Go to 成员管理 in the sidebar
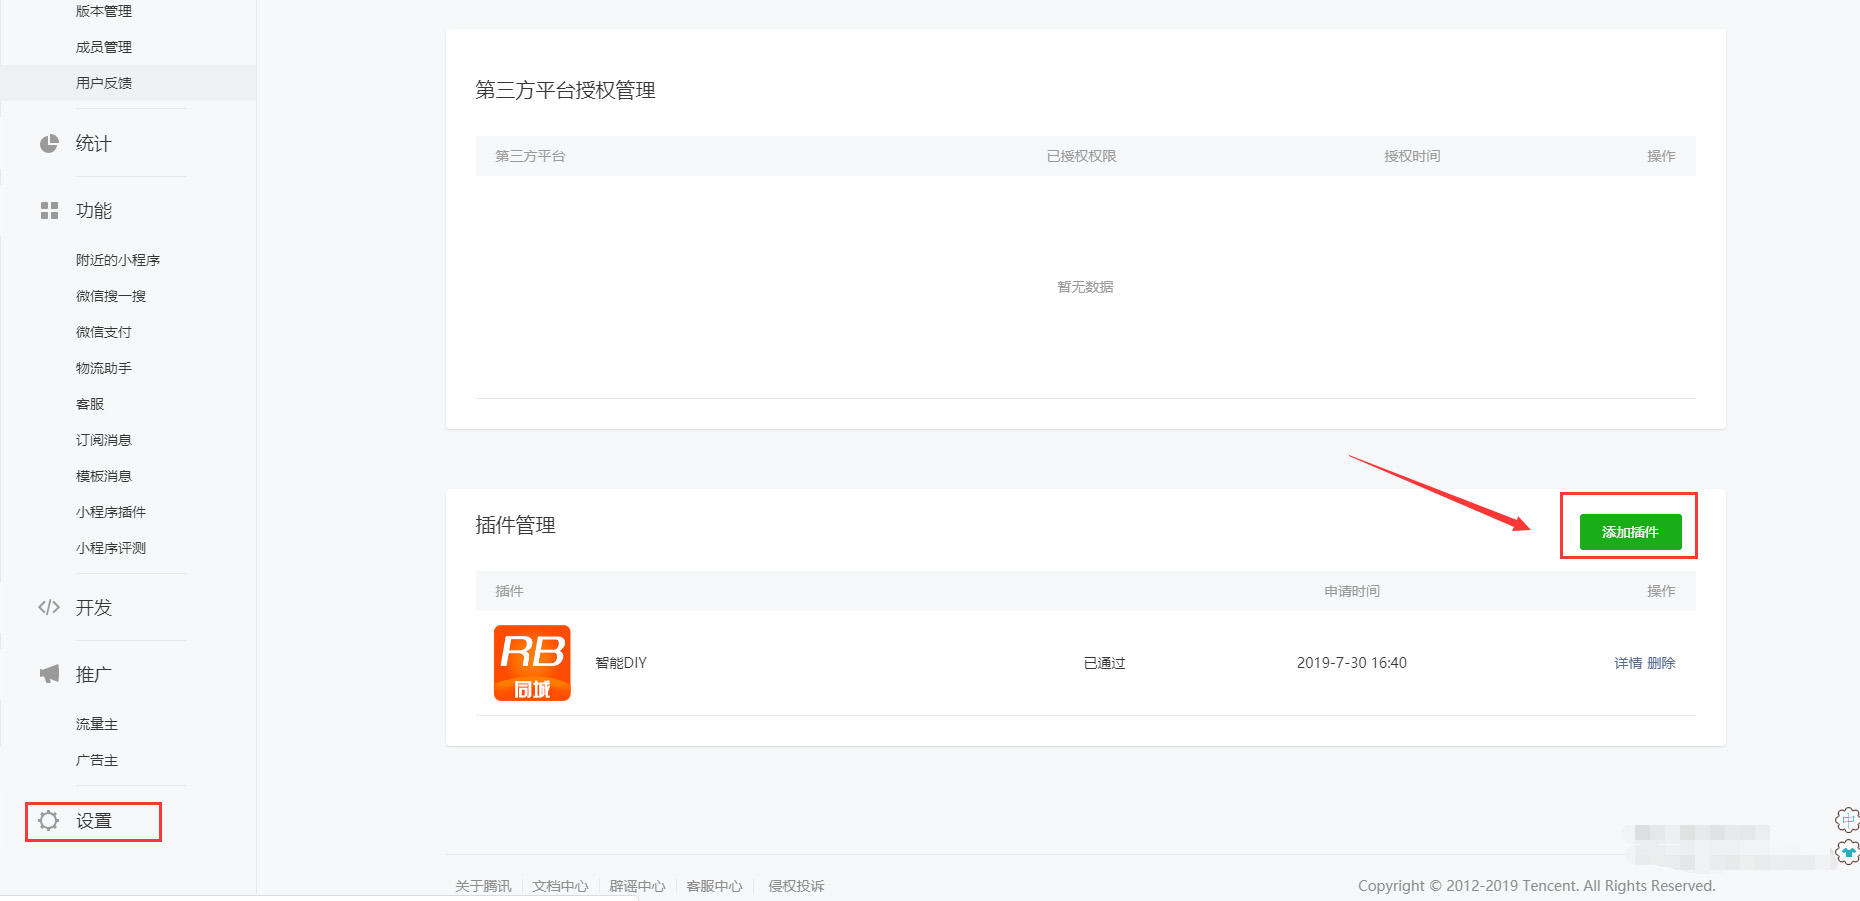 [x=104, y=47]
